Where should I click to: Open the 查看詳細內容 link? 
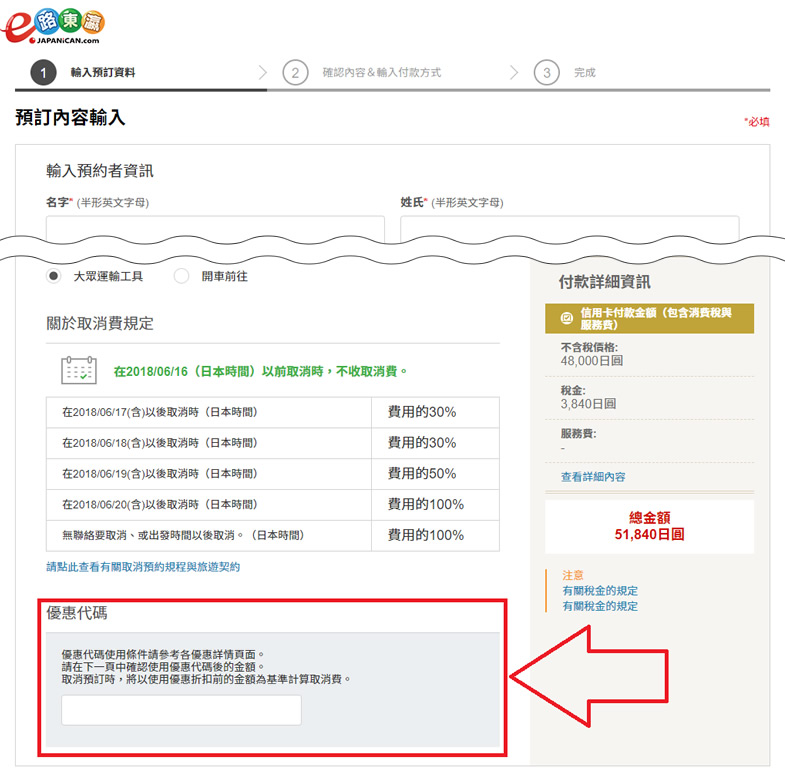593,477
